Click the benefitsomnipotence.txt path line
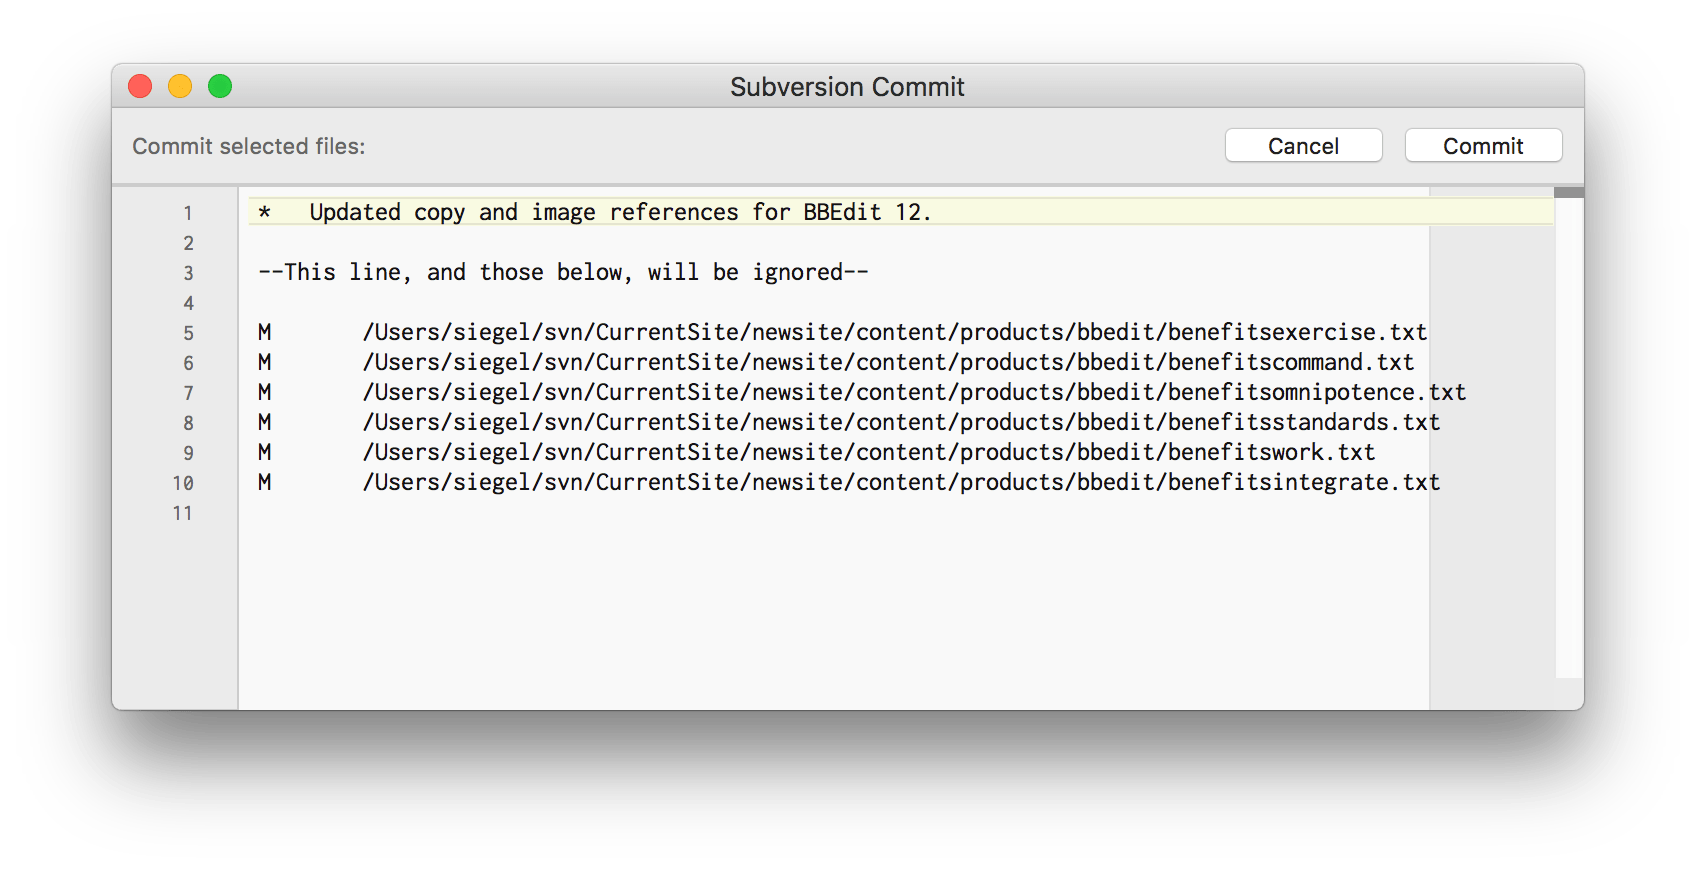Viewport: 1696px width, 870px height. [x=914, y=392]
